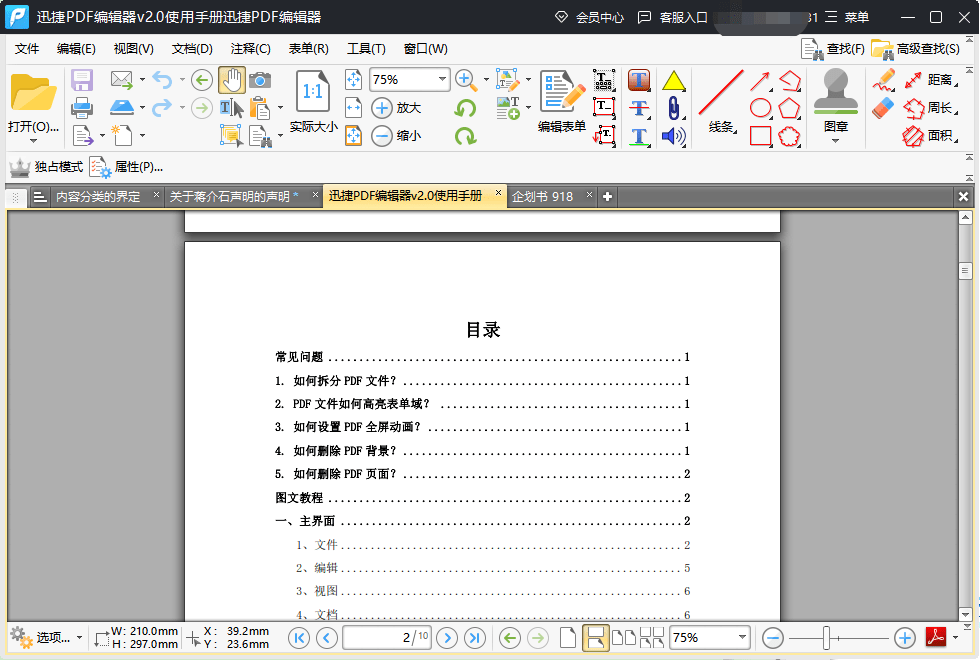The image size is (980, 660).
Task: Enable the hand pan tool
Action: [x=232, y=82]
